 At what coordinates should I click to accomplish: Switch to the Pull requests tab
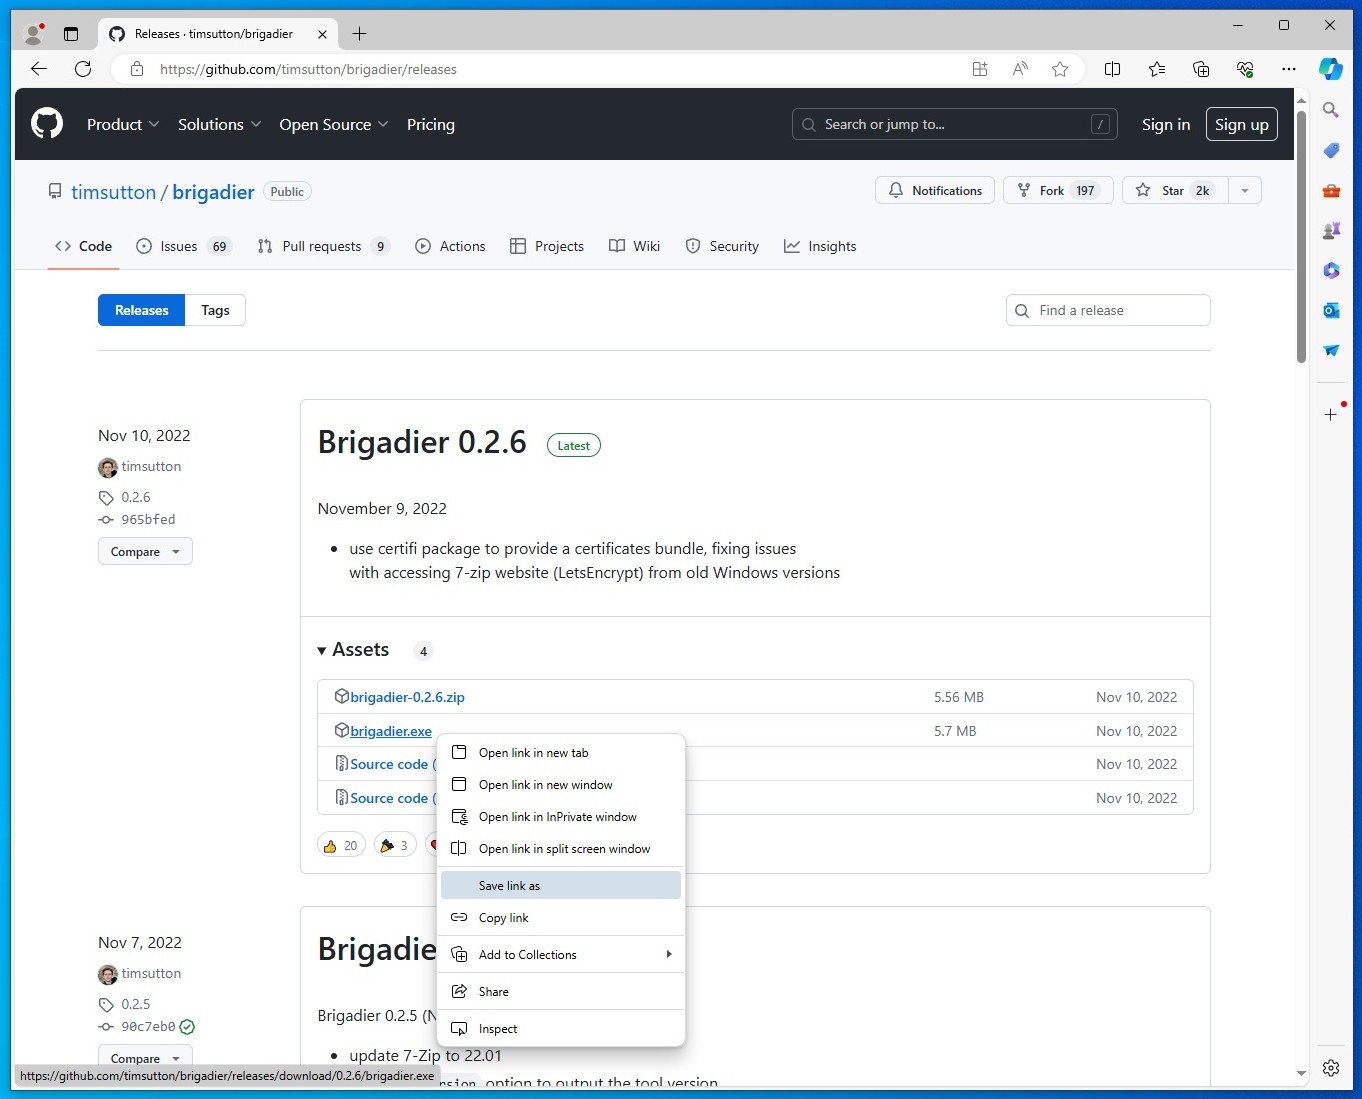pos(323,246)
